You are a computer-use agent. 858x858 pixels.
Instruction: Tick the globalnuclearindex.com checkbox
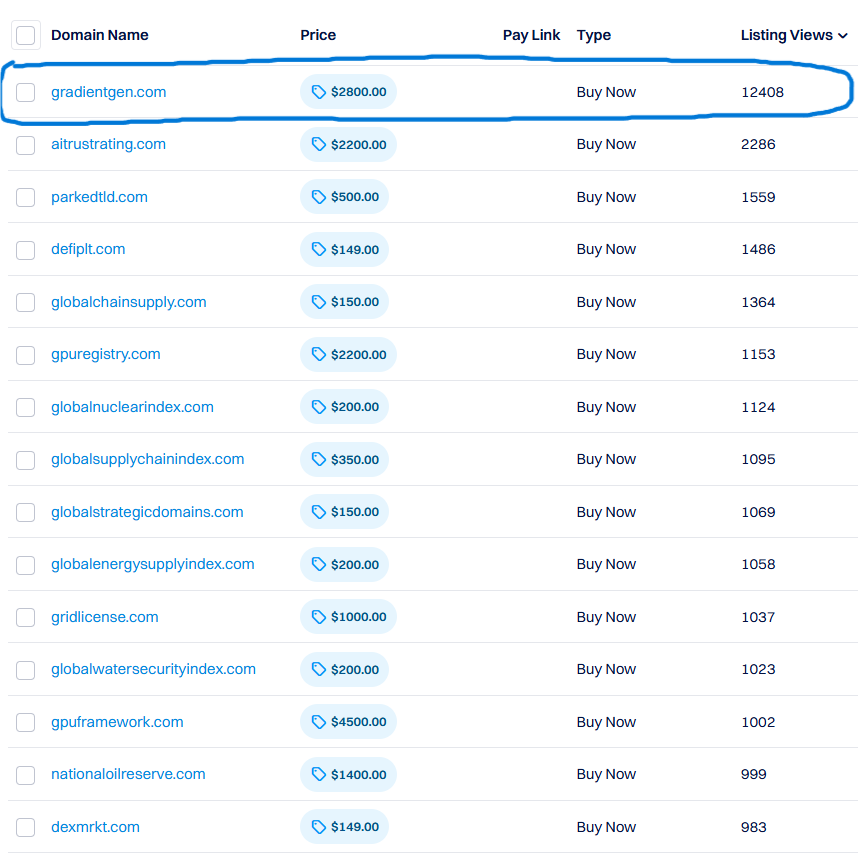pos(26,407)
